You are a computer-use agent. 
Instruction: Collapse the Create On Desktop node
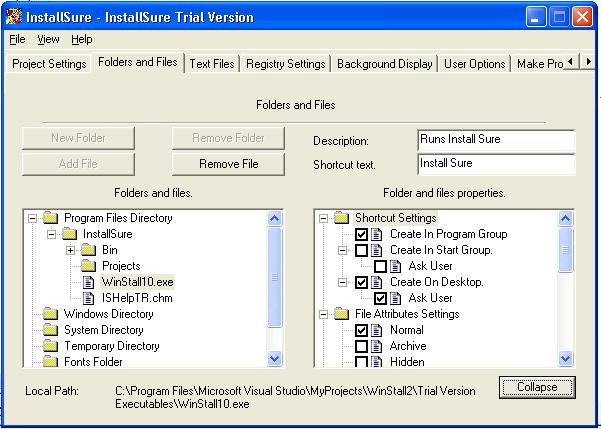342,283
